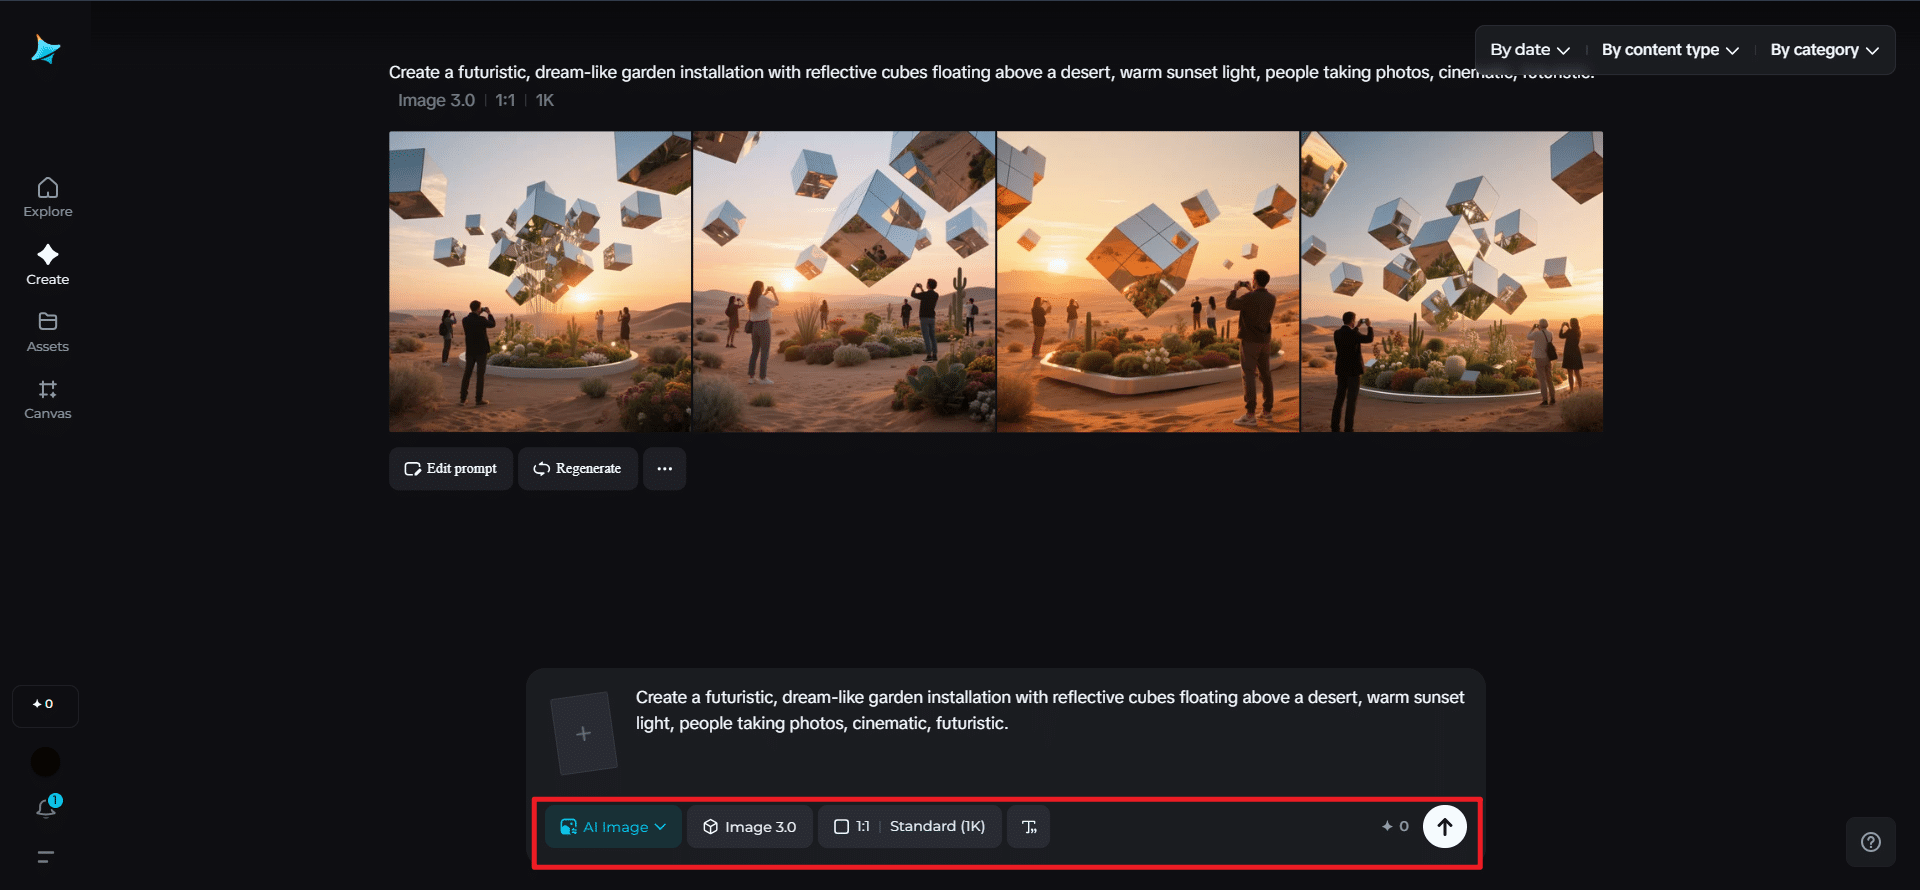Click the help question mark icon
Viewport: 1920px width, 890px height.
[1870, 842]
